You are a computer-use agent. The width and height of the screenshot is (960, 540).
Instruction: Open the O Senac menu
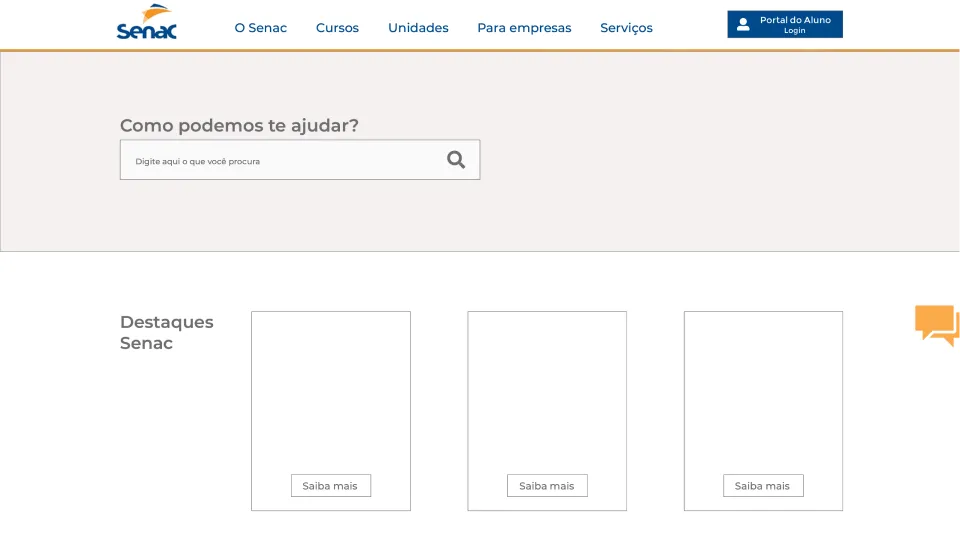pyautogui.click(x=260, y=28)
